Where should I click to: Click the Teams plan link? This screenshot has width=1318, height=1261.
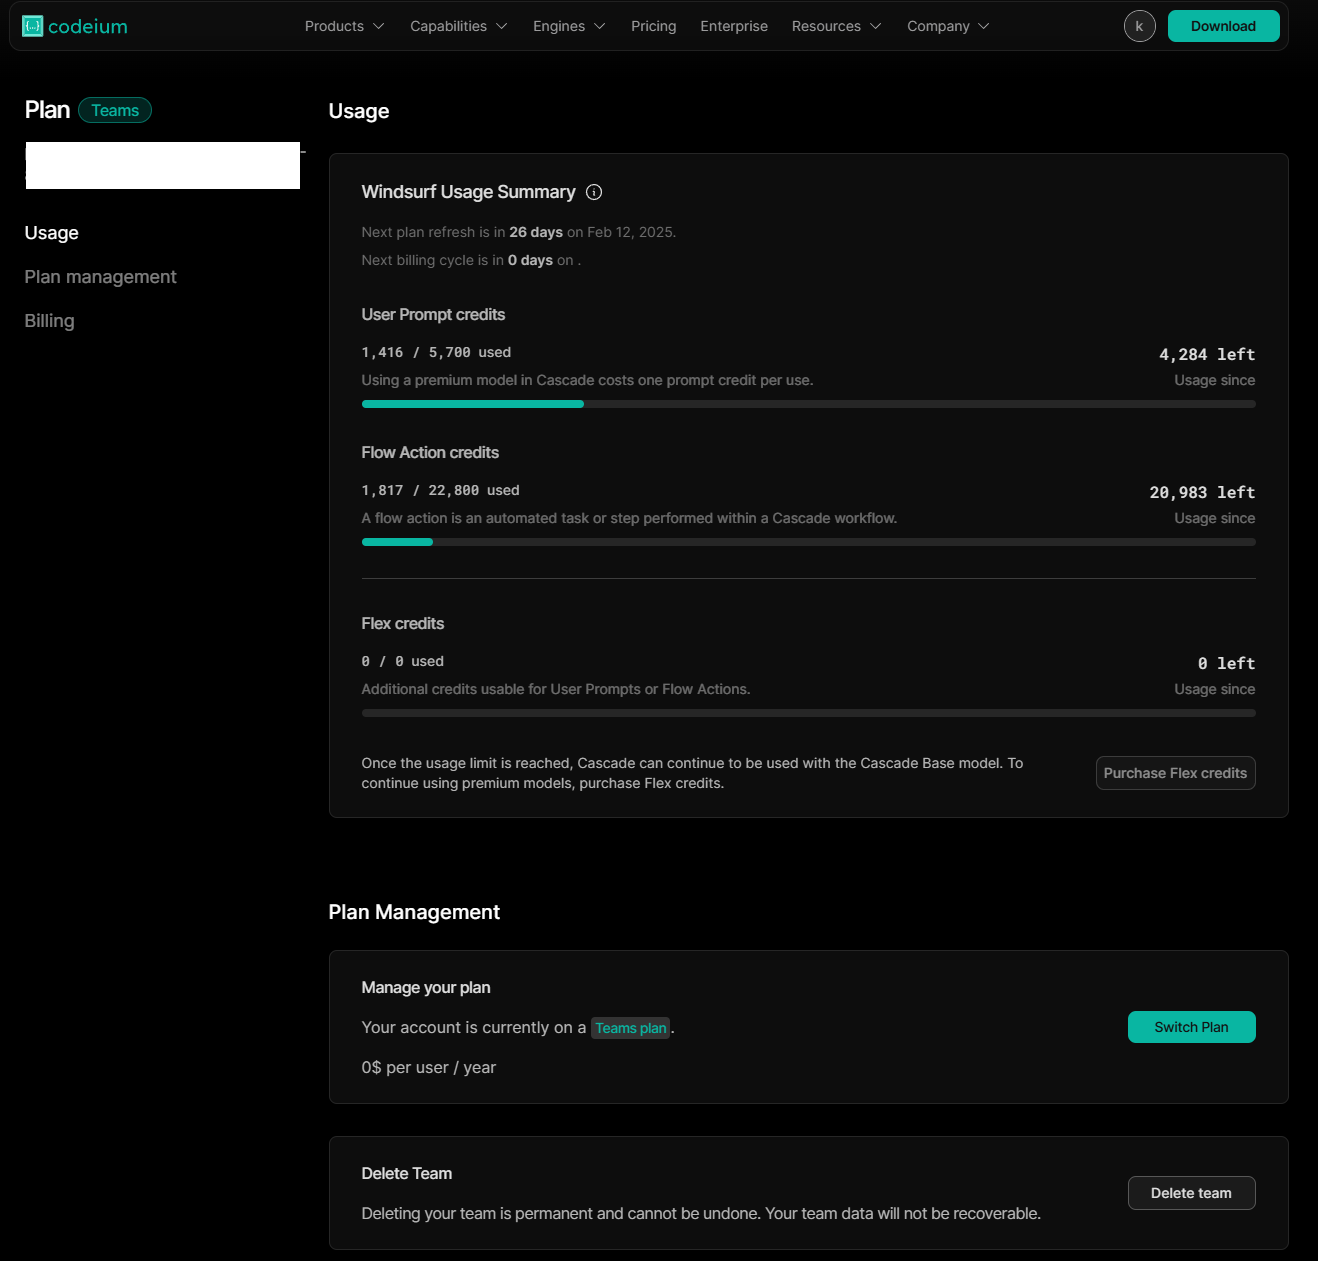(x=630, y=1028)
